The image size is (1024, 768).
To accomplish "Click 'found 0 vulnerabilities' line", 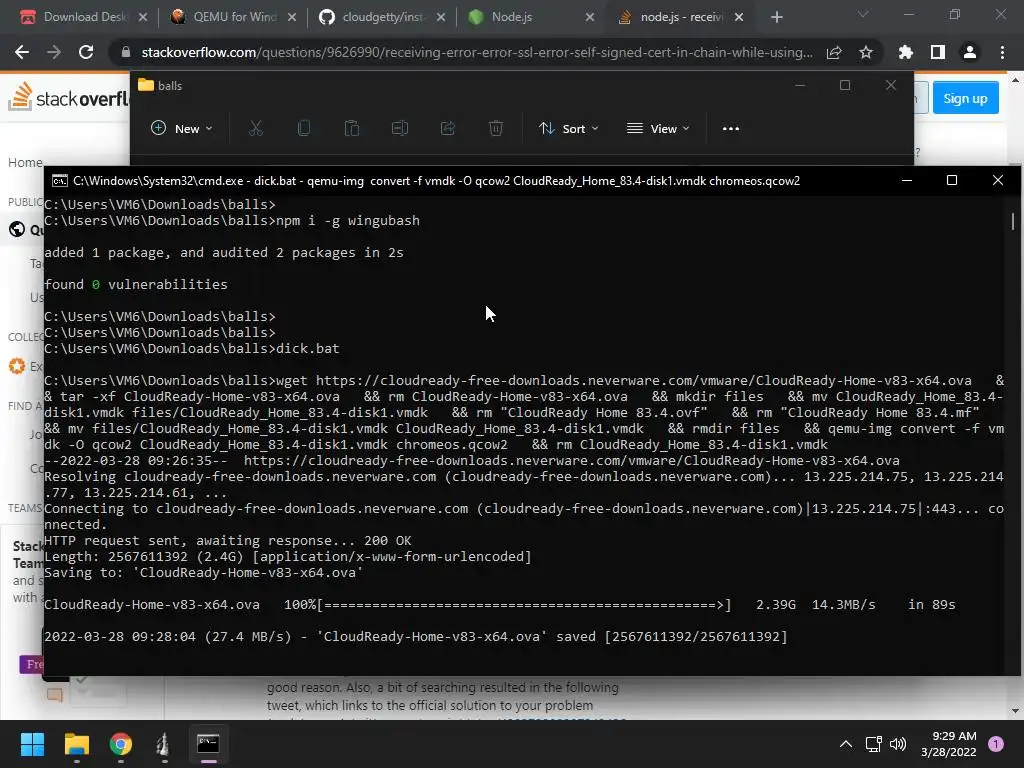I will [136, 285].
